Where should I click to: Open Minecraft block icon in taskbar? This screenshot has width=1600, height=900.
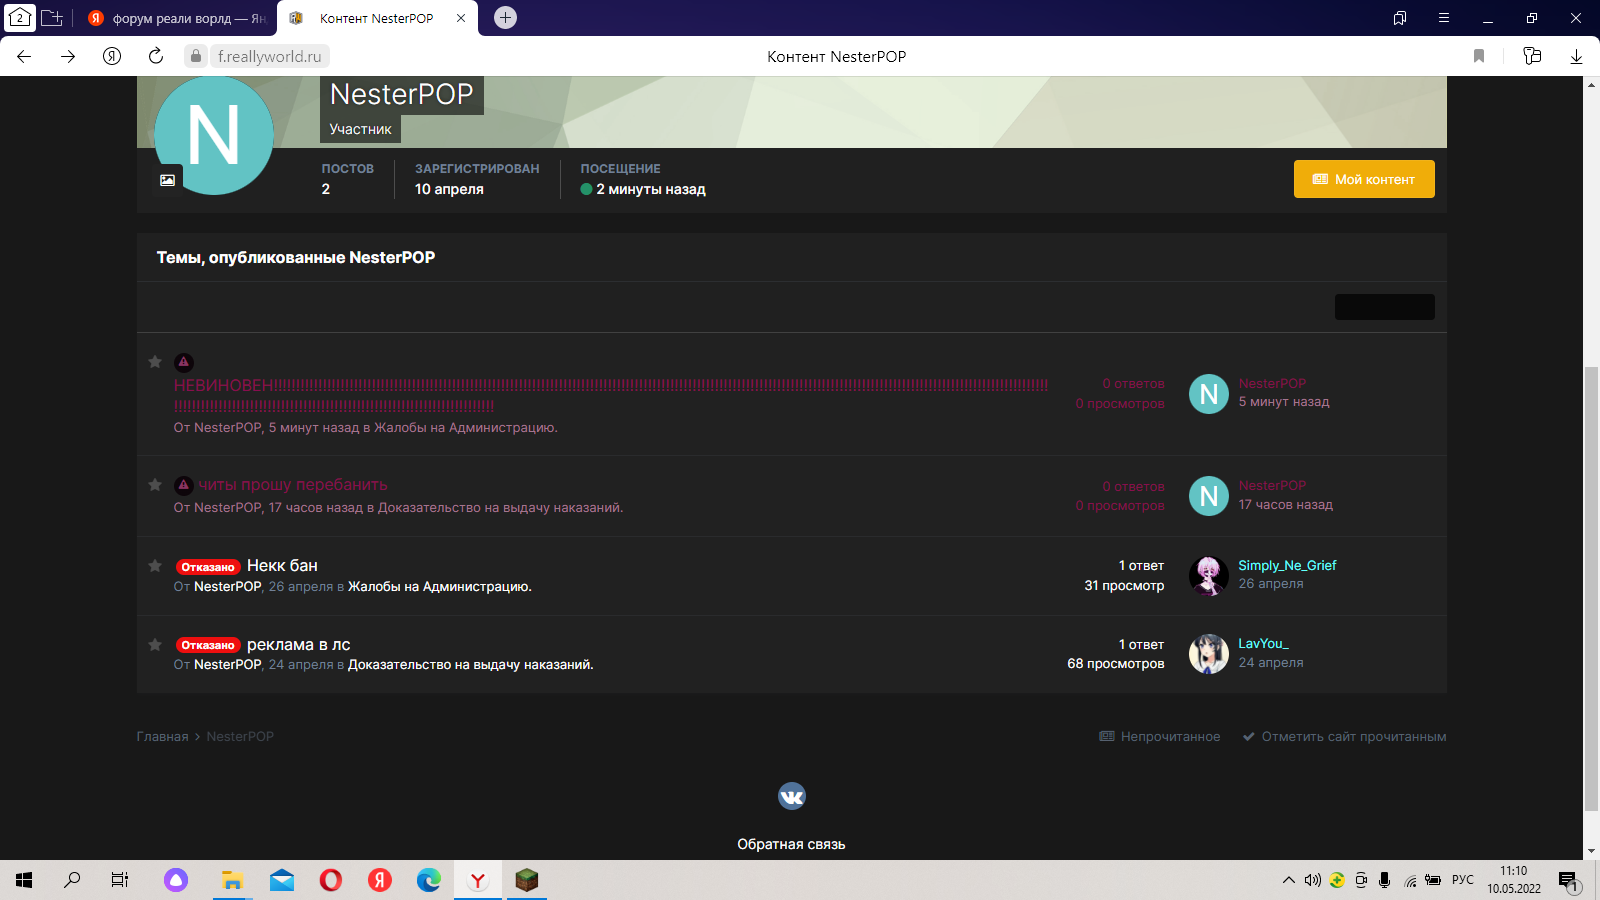click(x=527, y=880)
